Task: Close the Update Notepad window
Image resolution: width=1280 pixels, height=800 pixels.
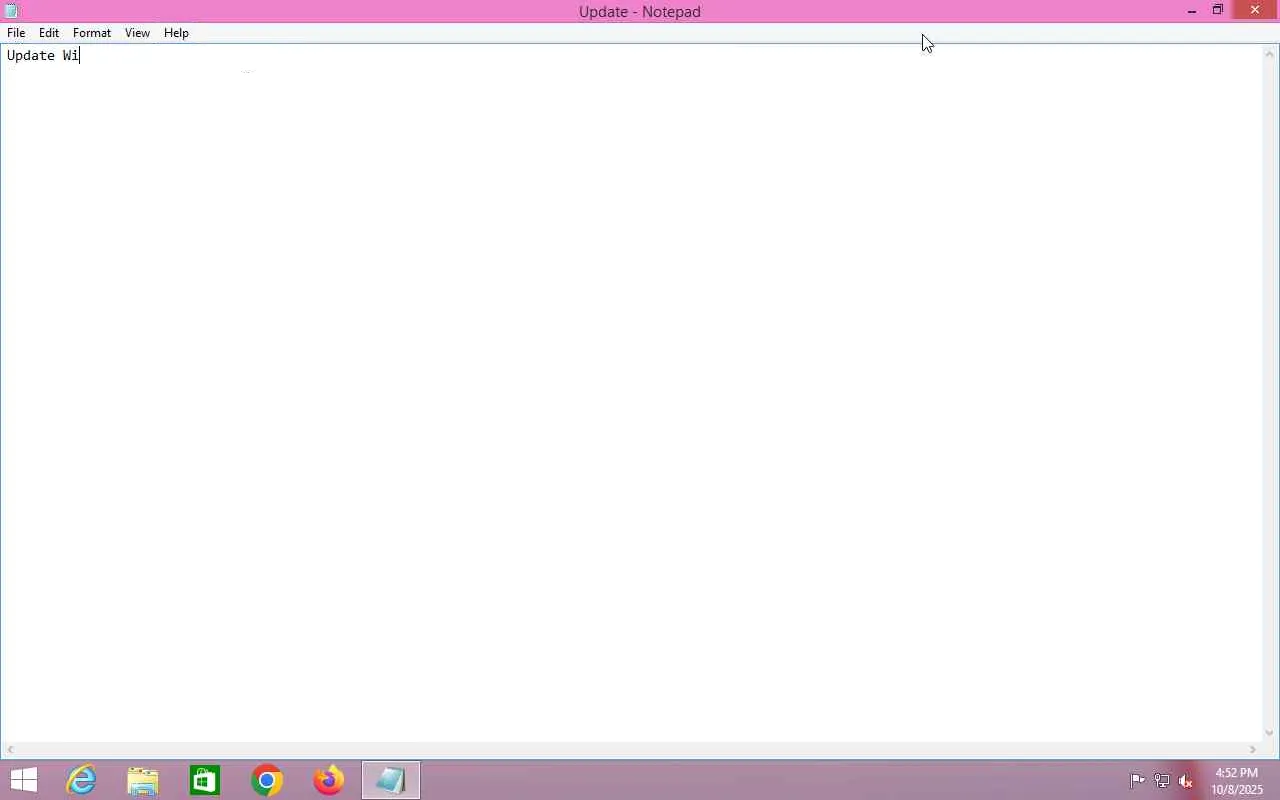Action: [1255, 10]
